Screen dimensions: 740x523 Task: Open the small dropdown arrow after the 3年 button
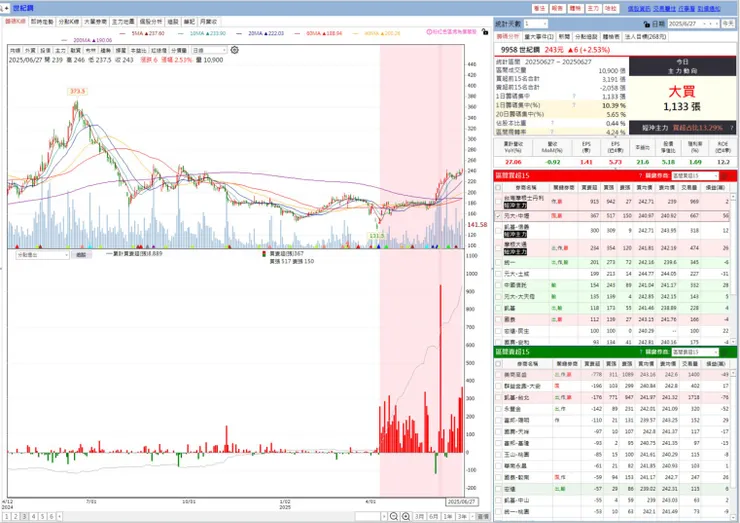click(x=472, y=517)
